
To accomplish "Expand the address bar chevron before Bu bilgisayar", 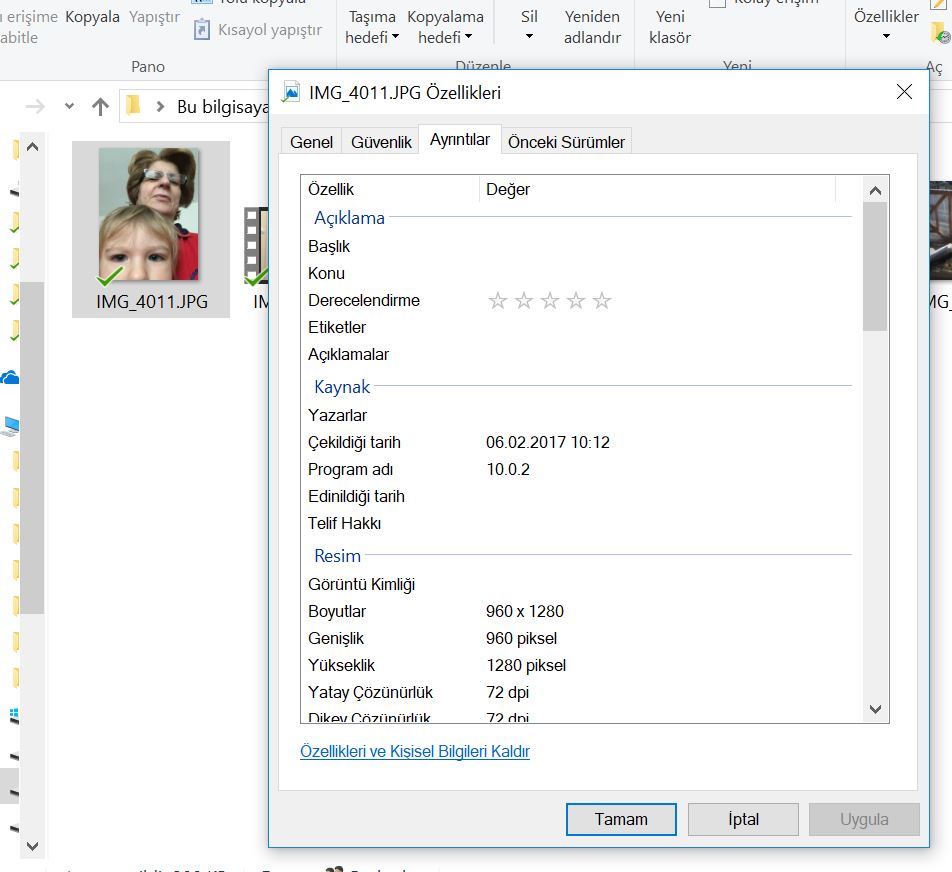I will (x=160, y=107).
